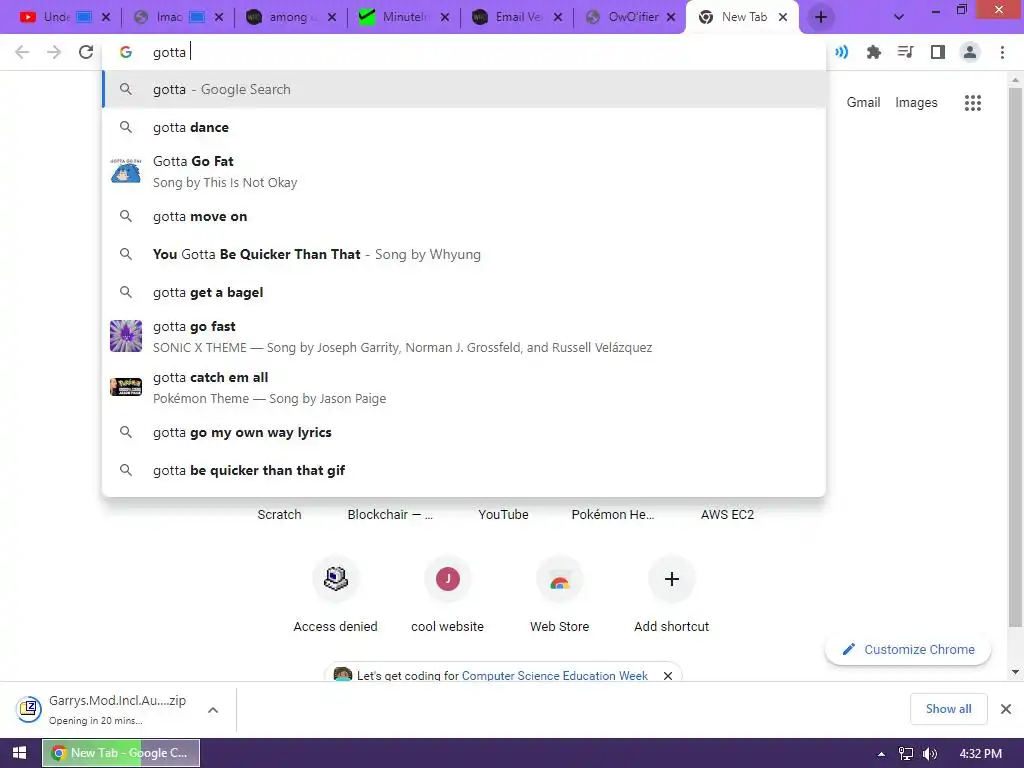
Task: Click the YouTube shortcut label
Action: point(504,515)
